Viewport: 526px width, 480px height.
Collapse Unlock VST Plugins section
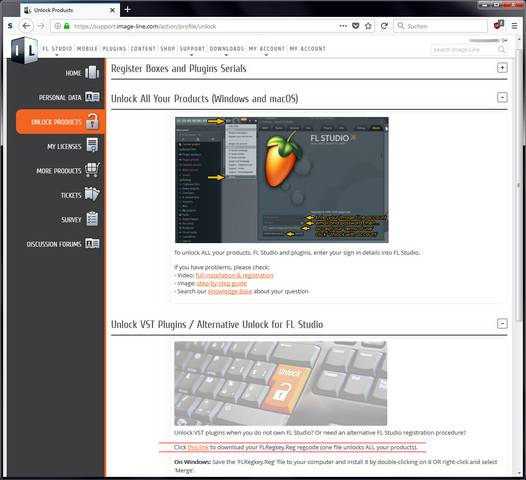tap(502, 324)
